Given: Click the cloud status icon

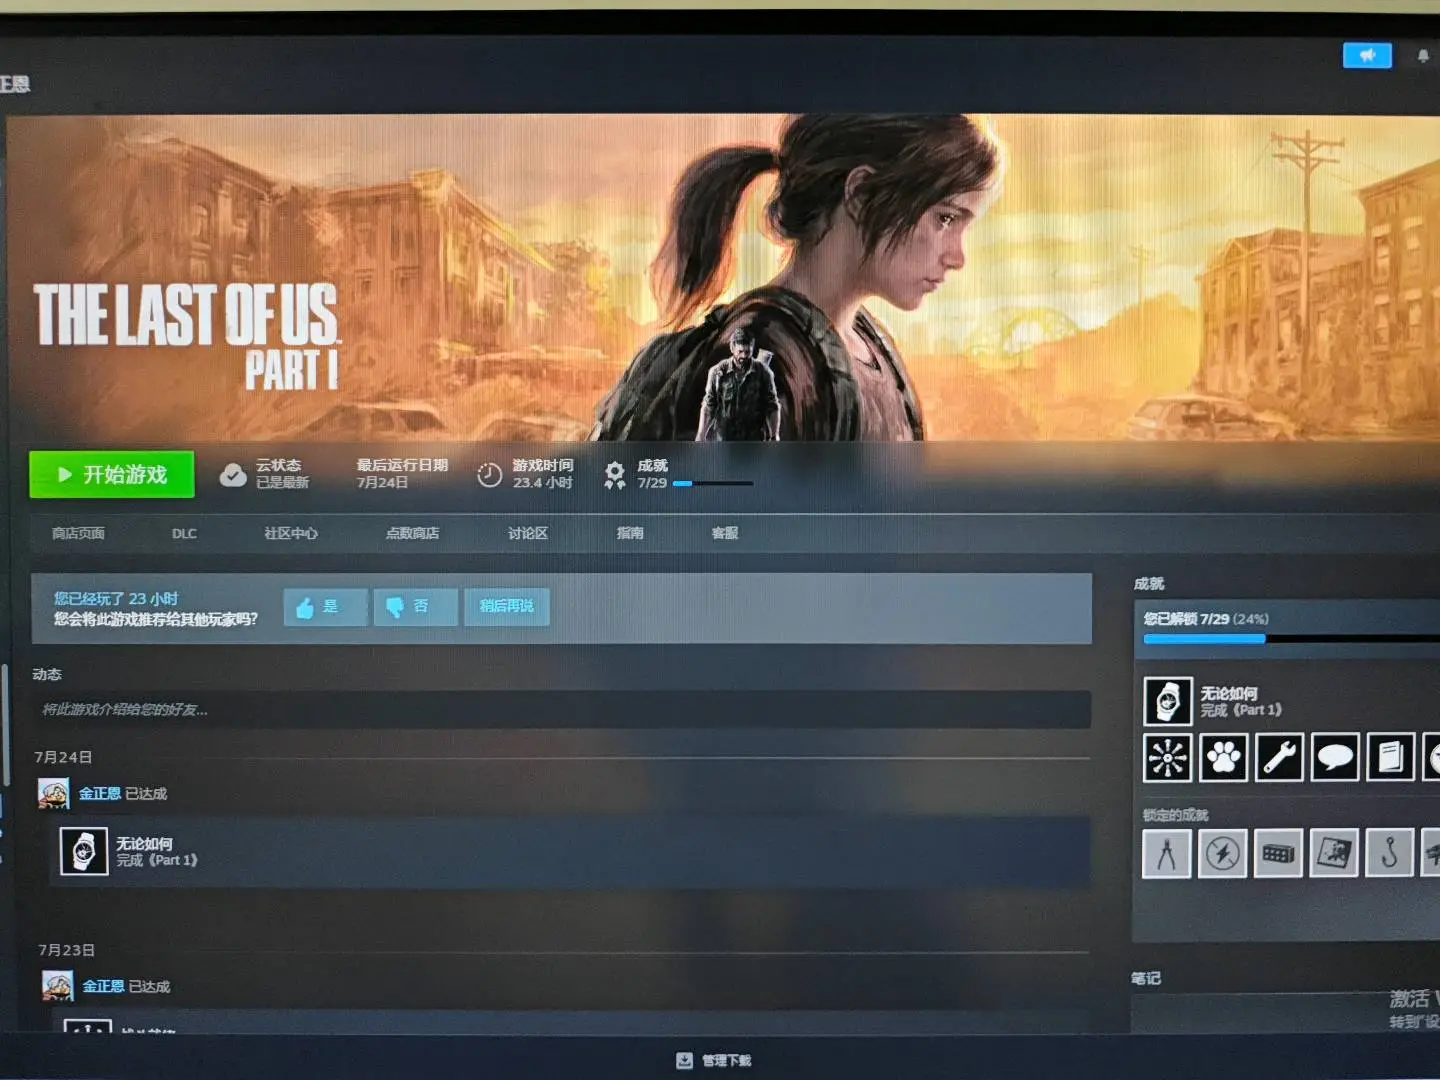Looking at the screenshot, I should pyautogui.click(x=233, y=475).
